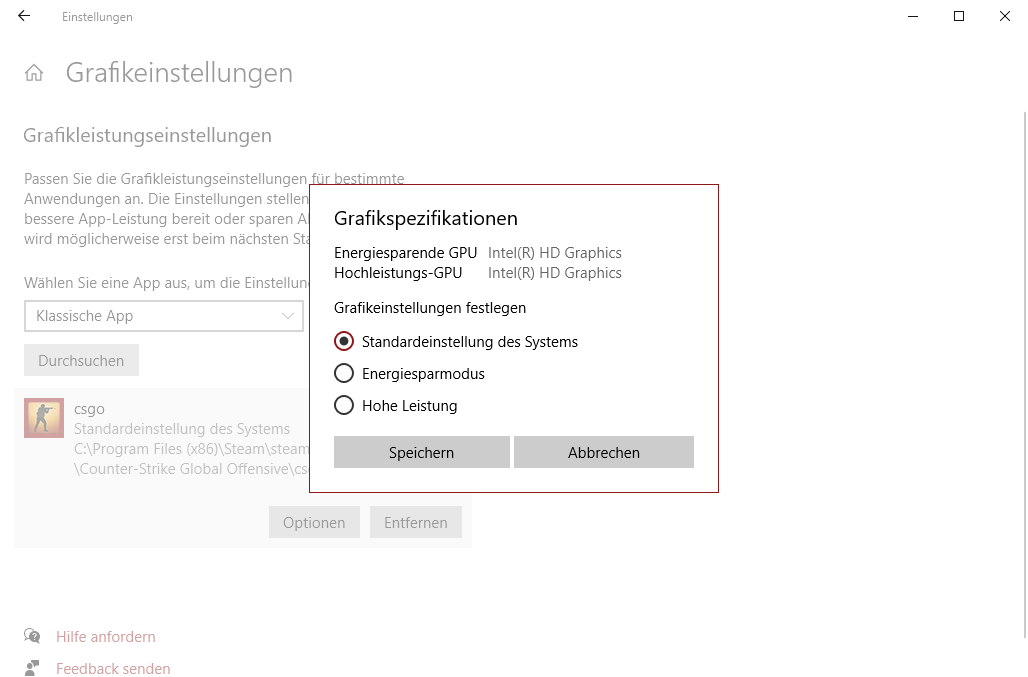Viewport: 1028px width, 677px height.
Task: Enable the Energiesparmodus option
Action: 344,373
